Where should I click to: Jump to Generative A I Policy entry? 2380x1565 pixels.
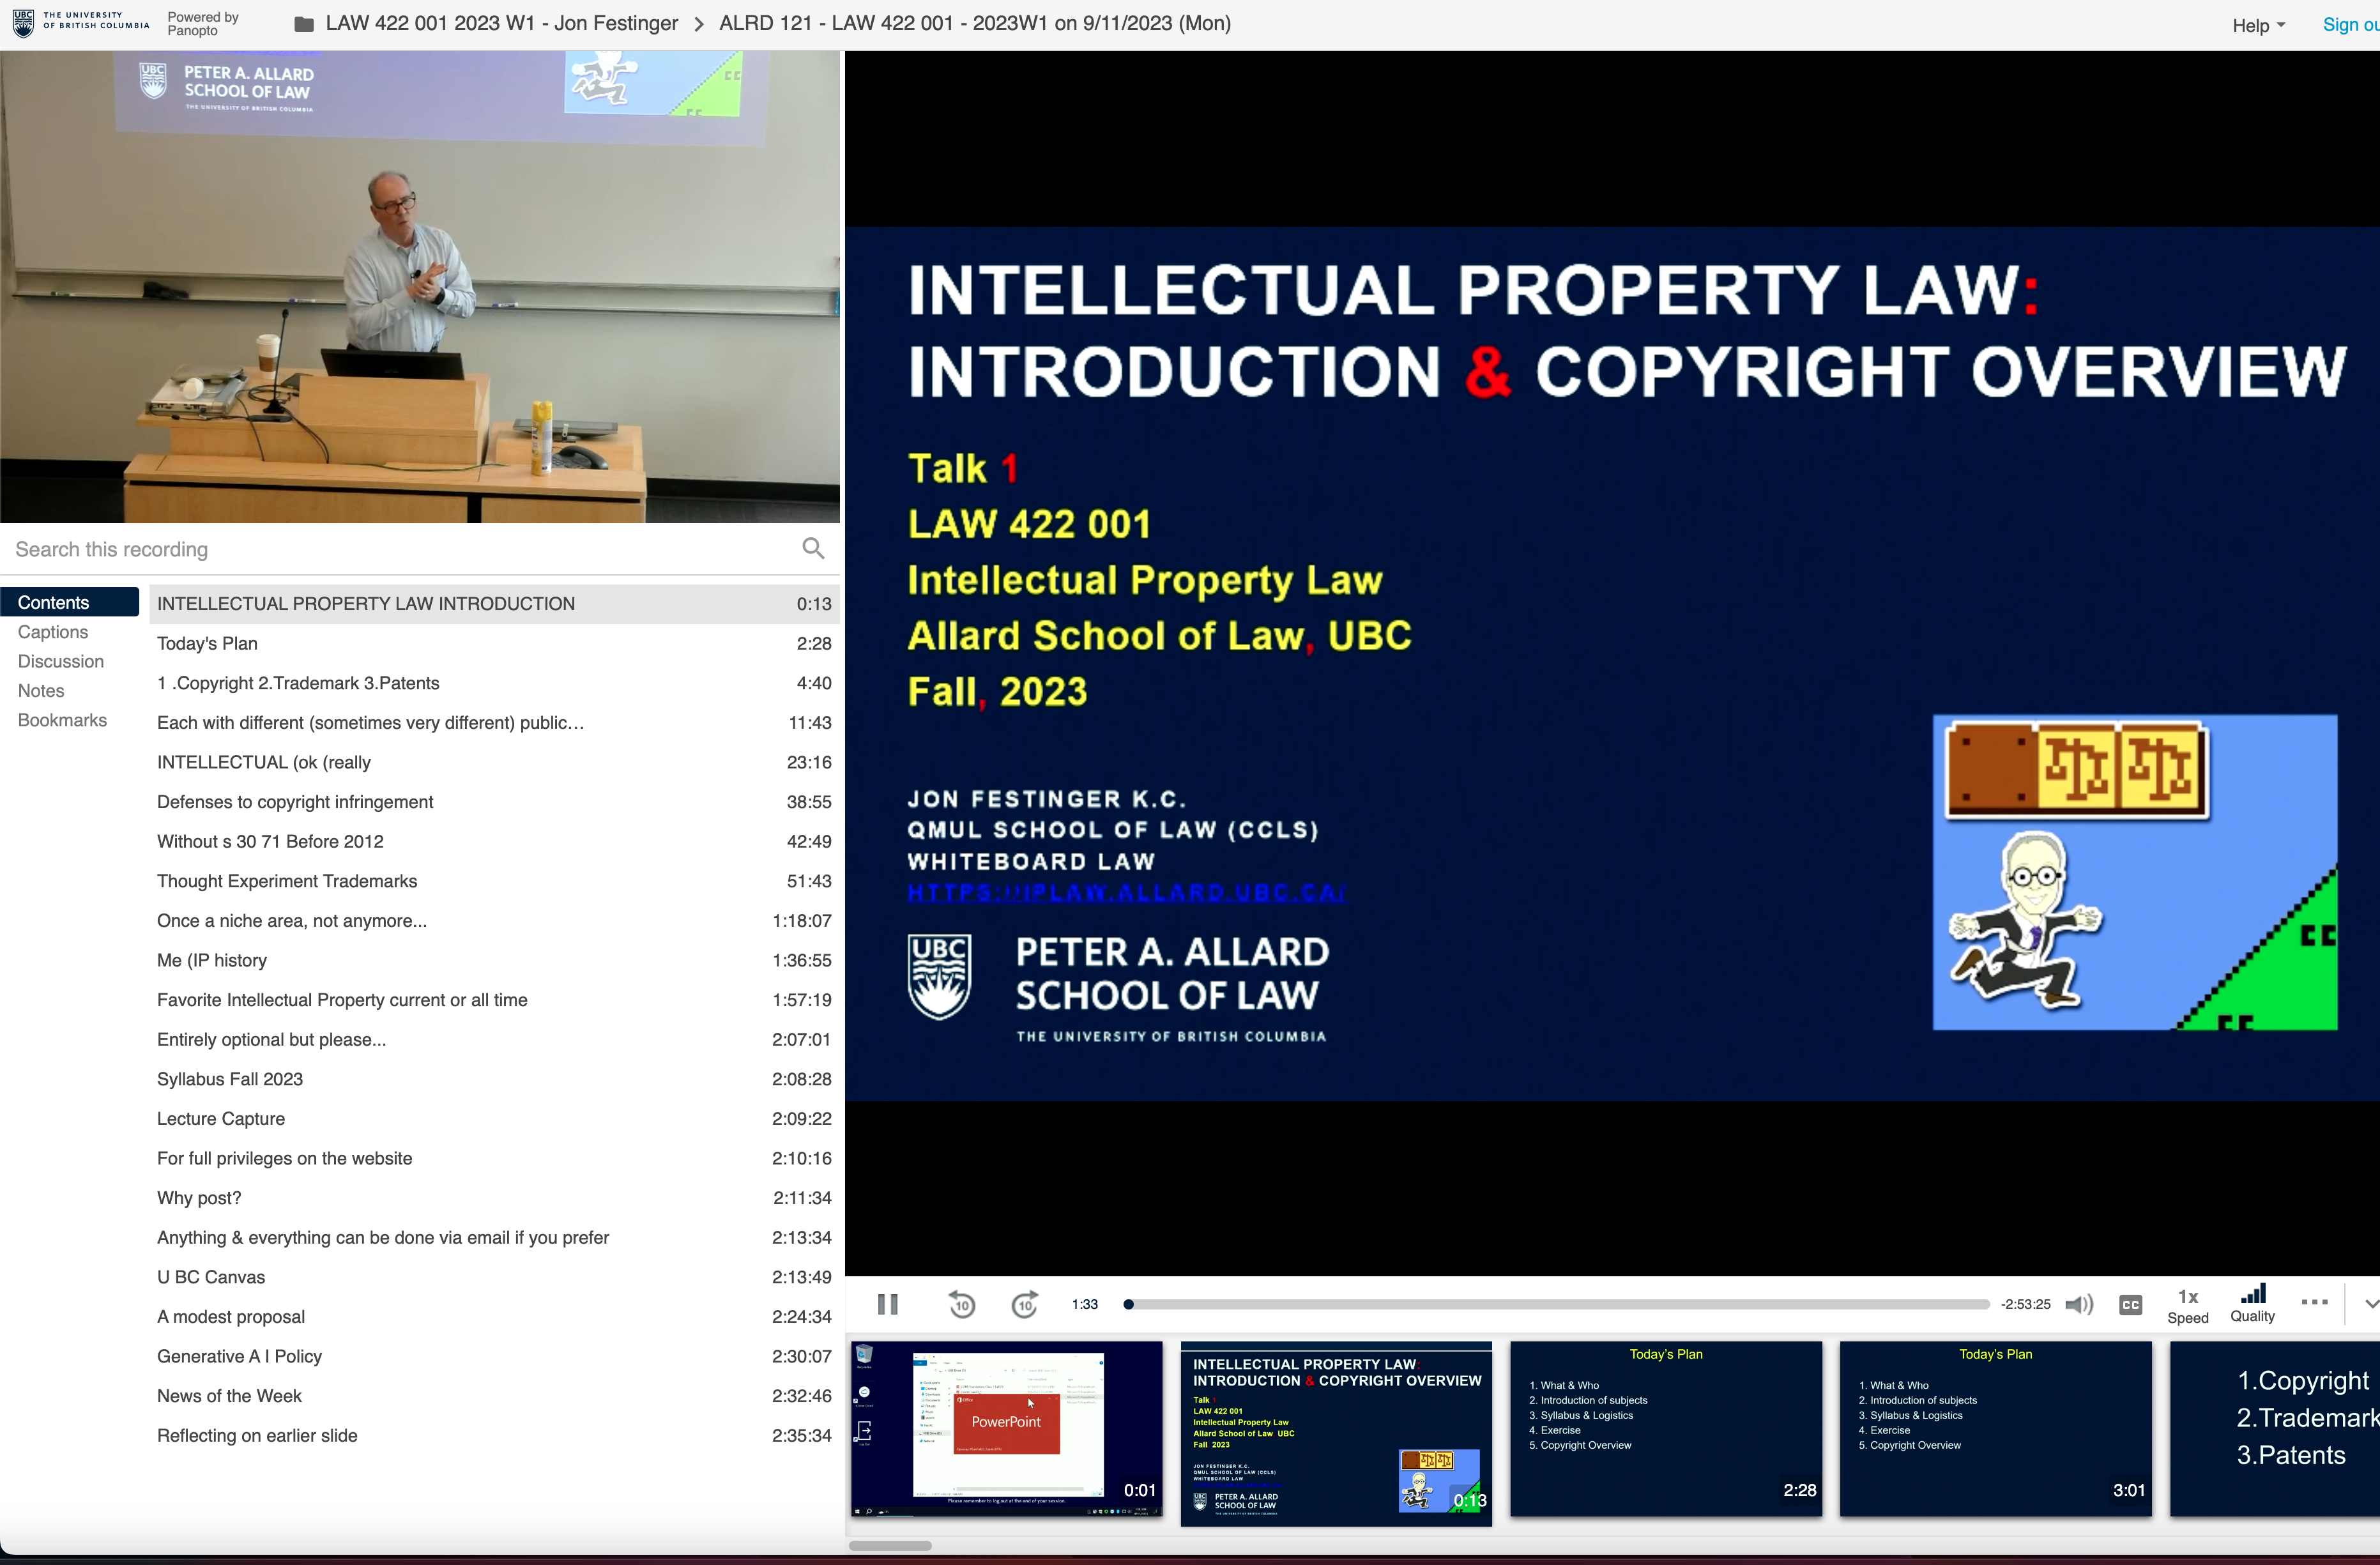pyautogui.click(x=494, y=1356)
